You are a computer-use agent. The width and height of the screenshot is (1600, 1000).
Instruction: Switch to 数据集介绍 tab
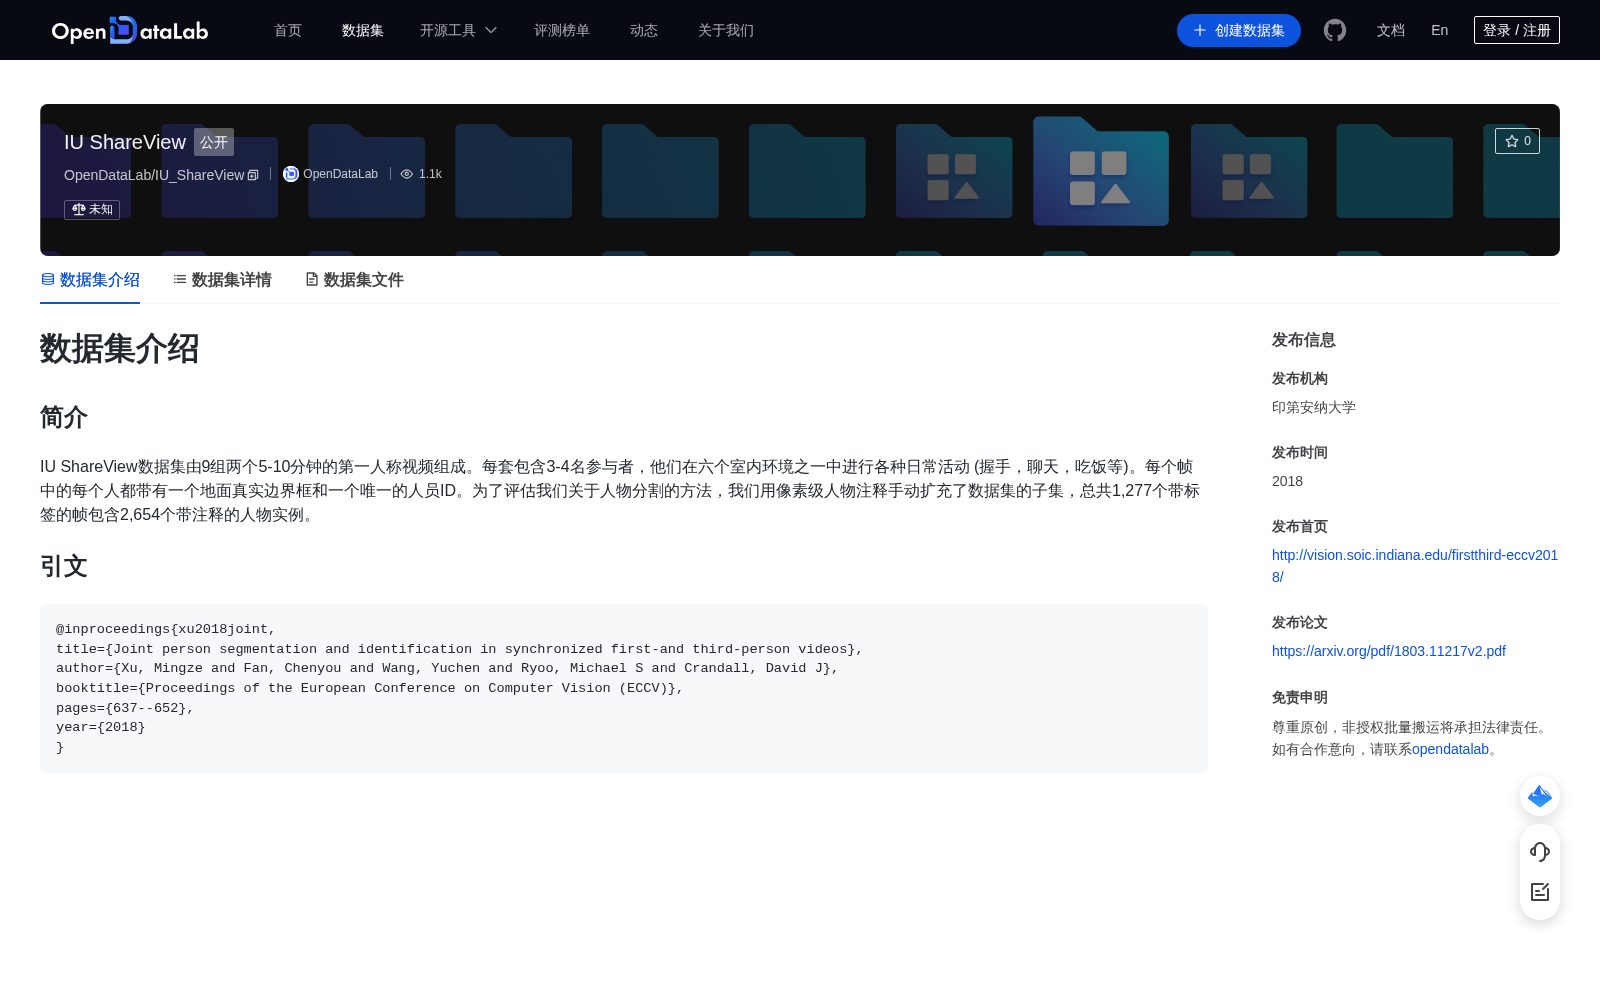90,280
